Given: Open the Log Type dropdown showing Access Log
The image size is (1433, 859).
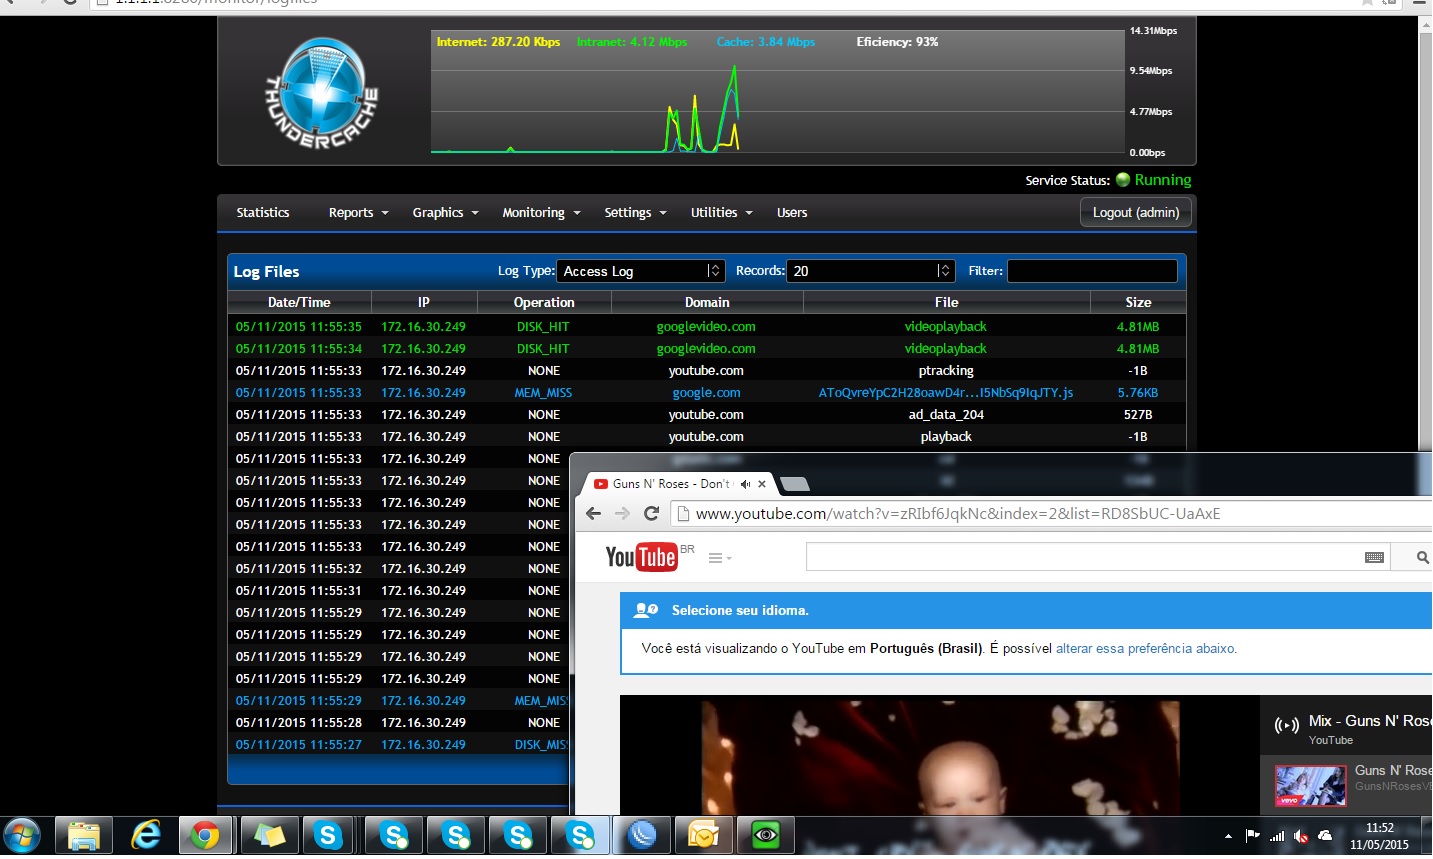Looking at the screenshot, I should coord(640,271).
